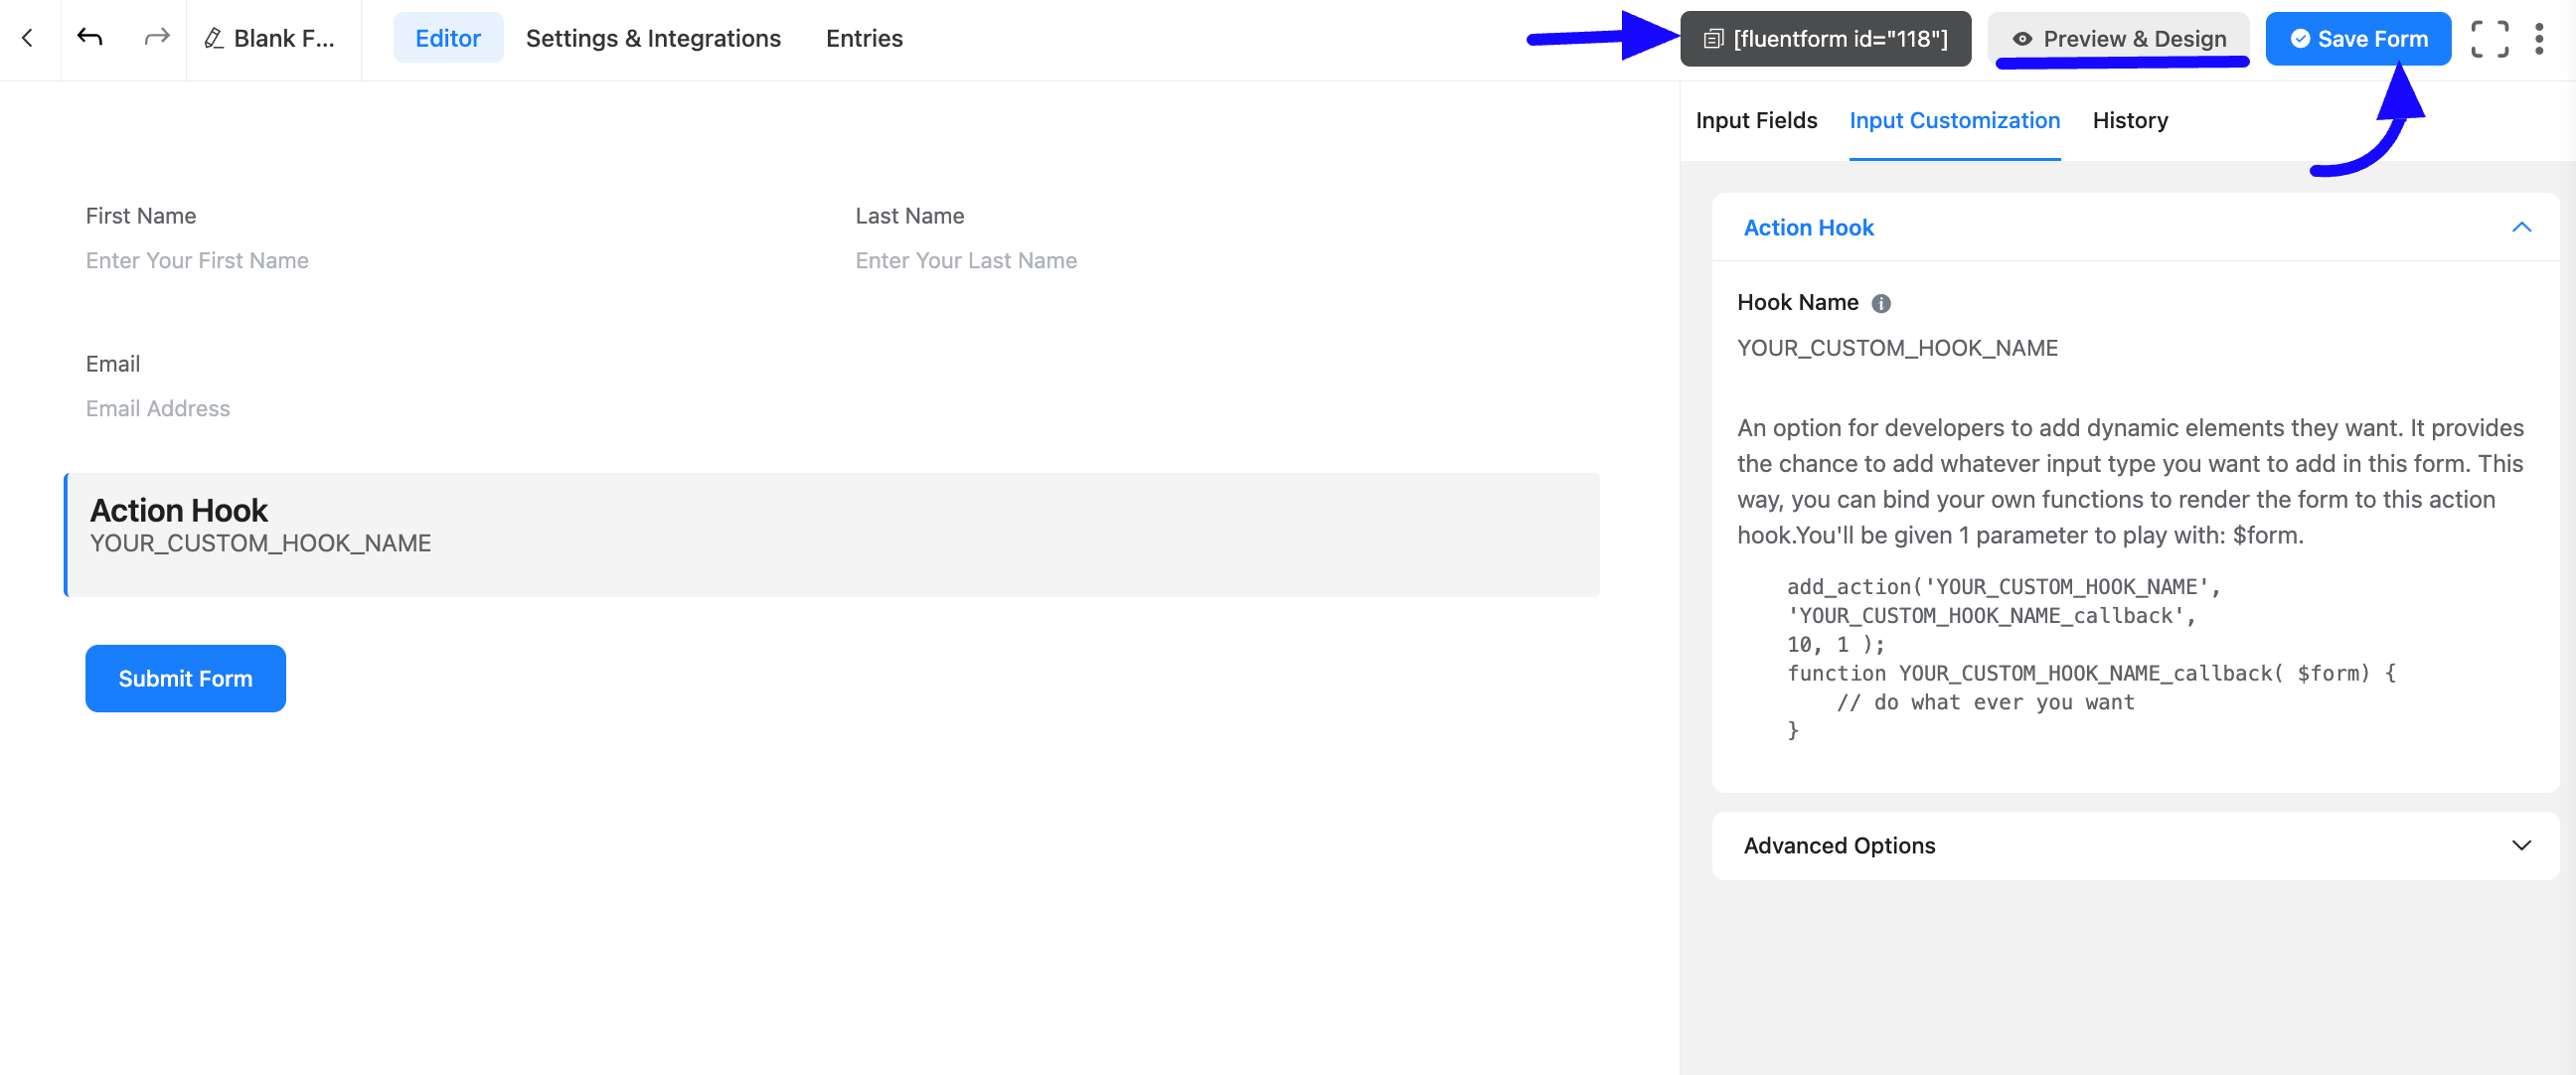Select the First Name field label
Image resolution: width=2576 pixels, height=1075 pixels.
pos(141,216)
